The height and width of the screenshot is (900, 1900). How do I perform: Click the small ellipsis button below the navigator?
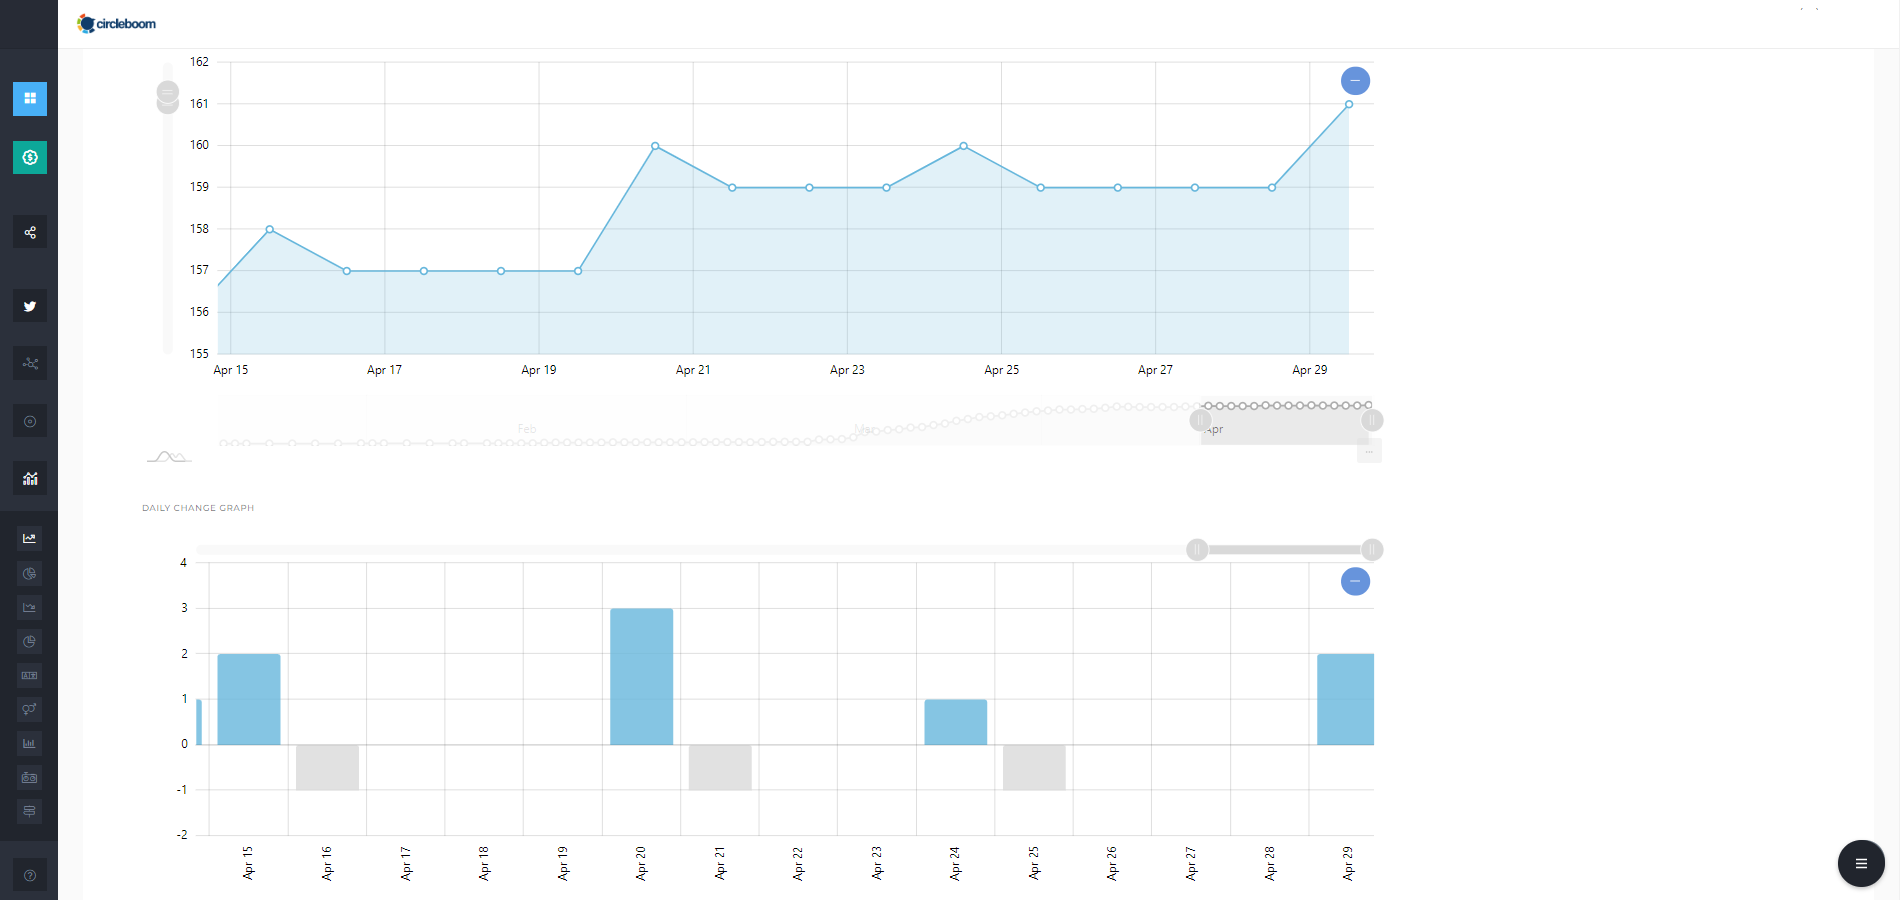1369,452
